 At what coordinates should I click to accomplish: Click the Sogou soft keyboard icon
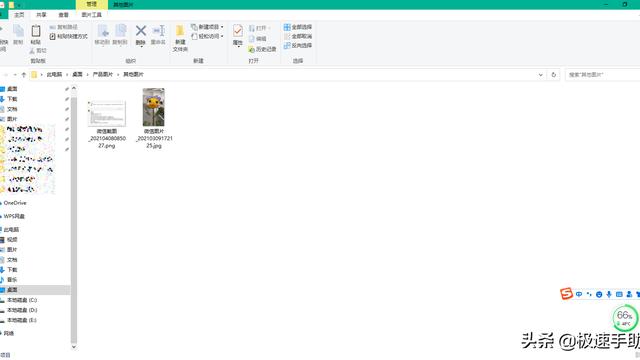[x=619, y=294]
